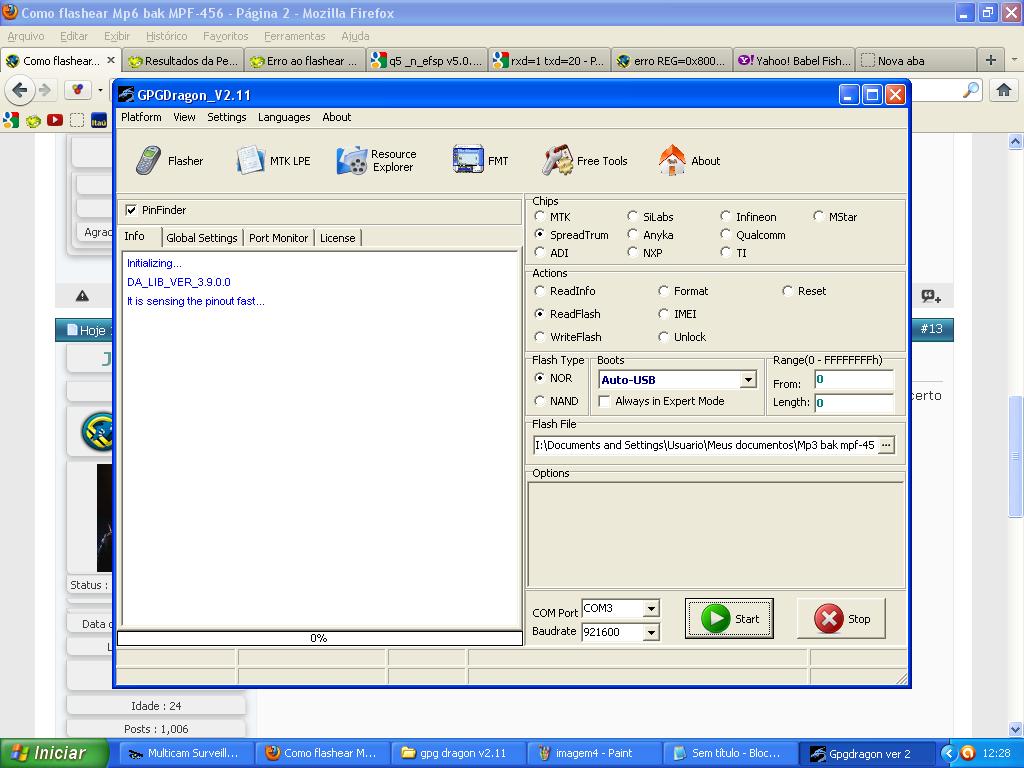1024x768 pixels.
Task: Open the FMT tool
Action: (x=481, y=161)
